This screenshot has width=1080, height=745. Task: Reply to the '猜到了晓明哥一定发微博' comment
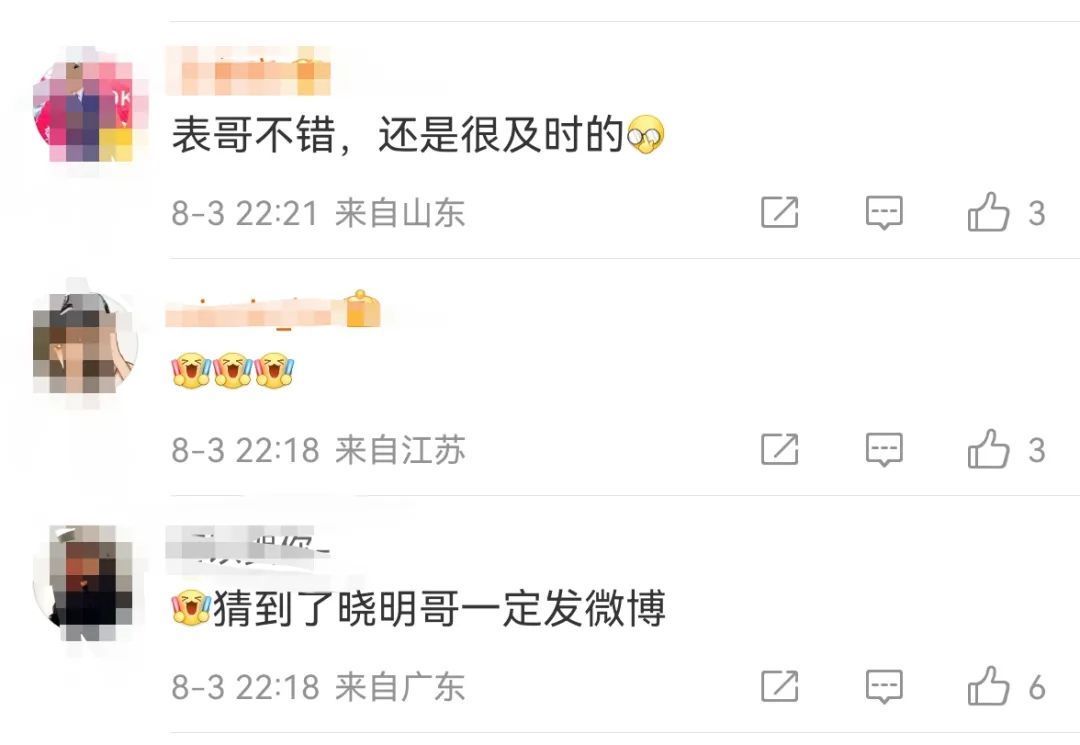pyautogui.click(x=884, y=686)
